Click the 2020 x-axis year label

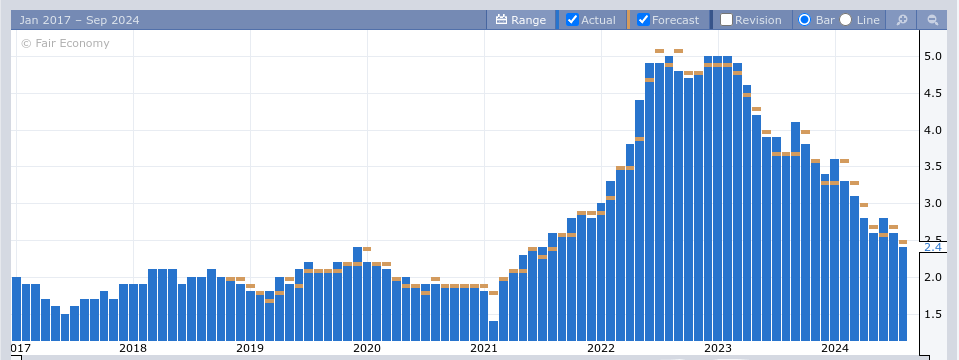point(367,348)
